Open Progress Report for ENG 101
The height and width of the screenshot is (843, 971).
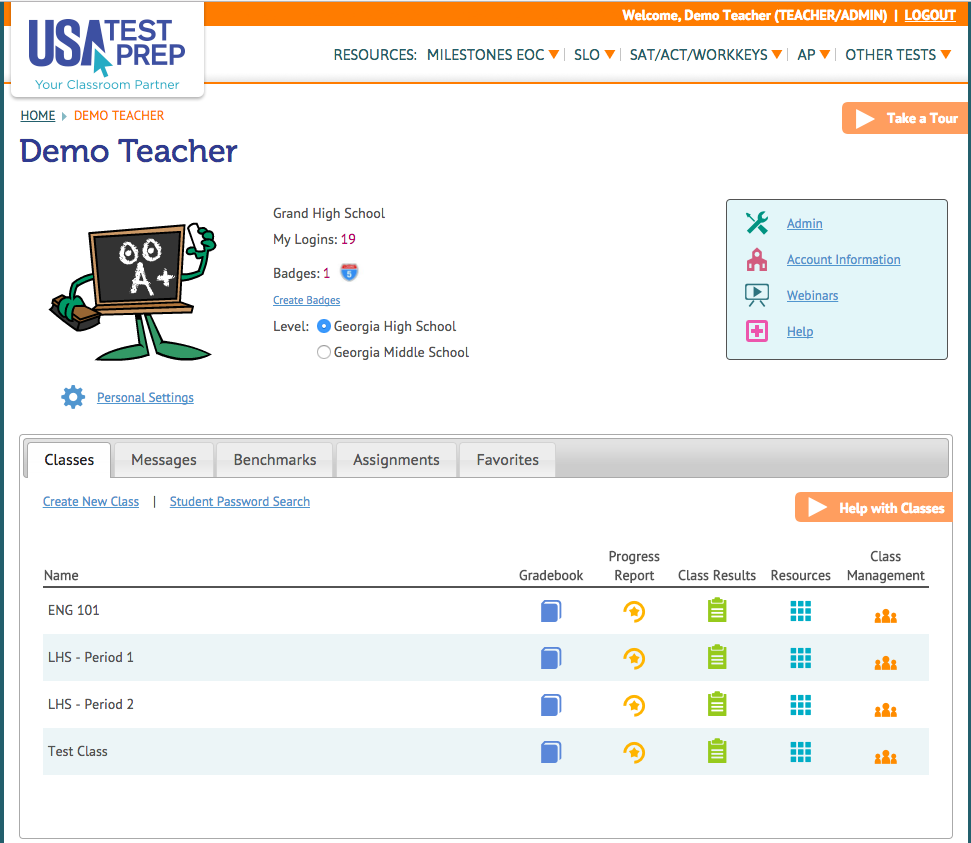[634, 611]
